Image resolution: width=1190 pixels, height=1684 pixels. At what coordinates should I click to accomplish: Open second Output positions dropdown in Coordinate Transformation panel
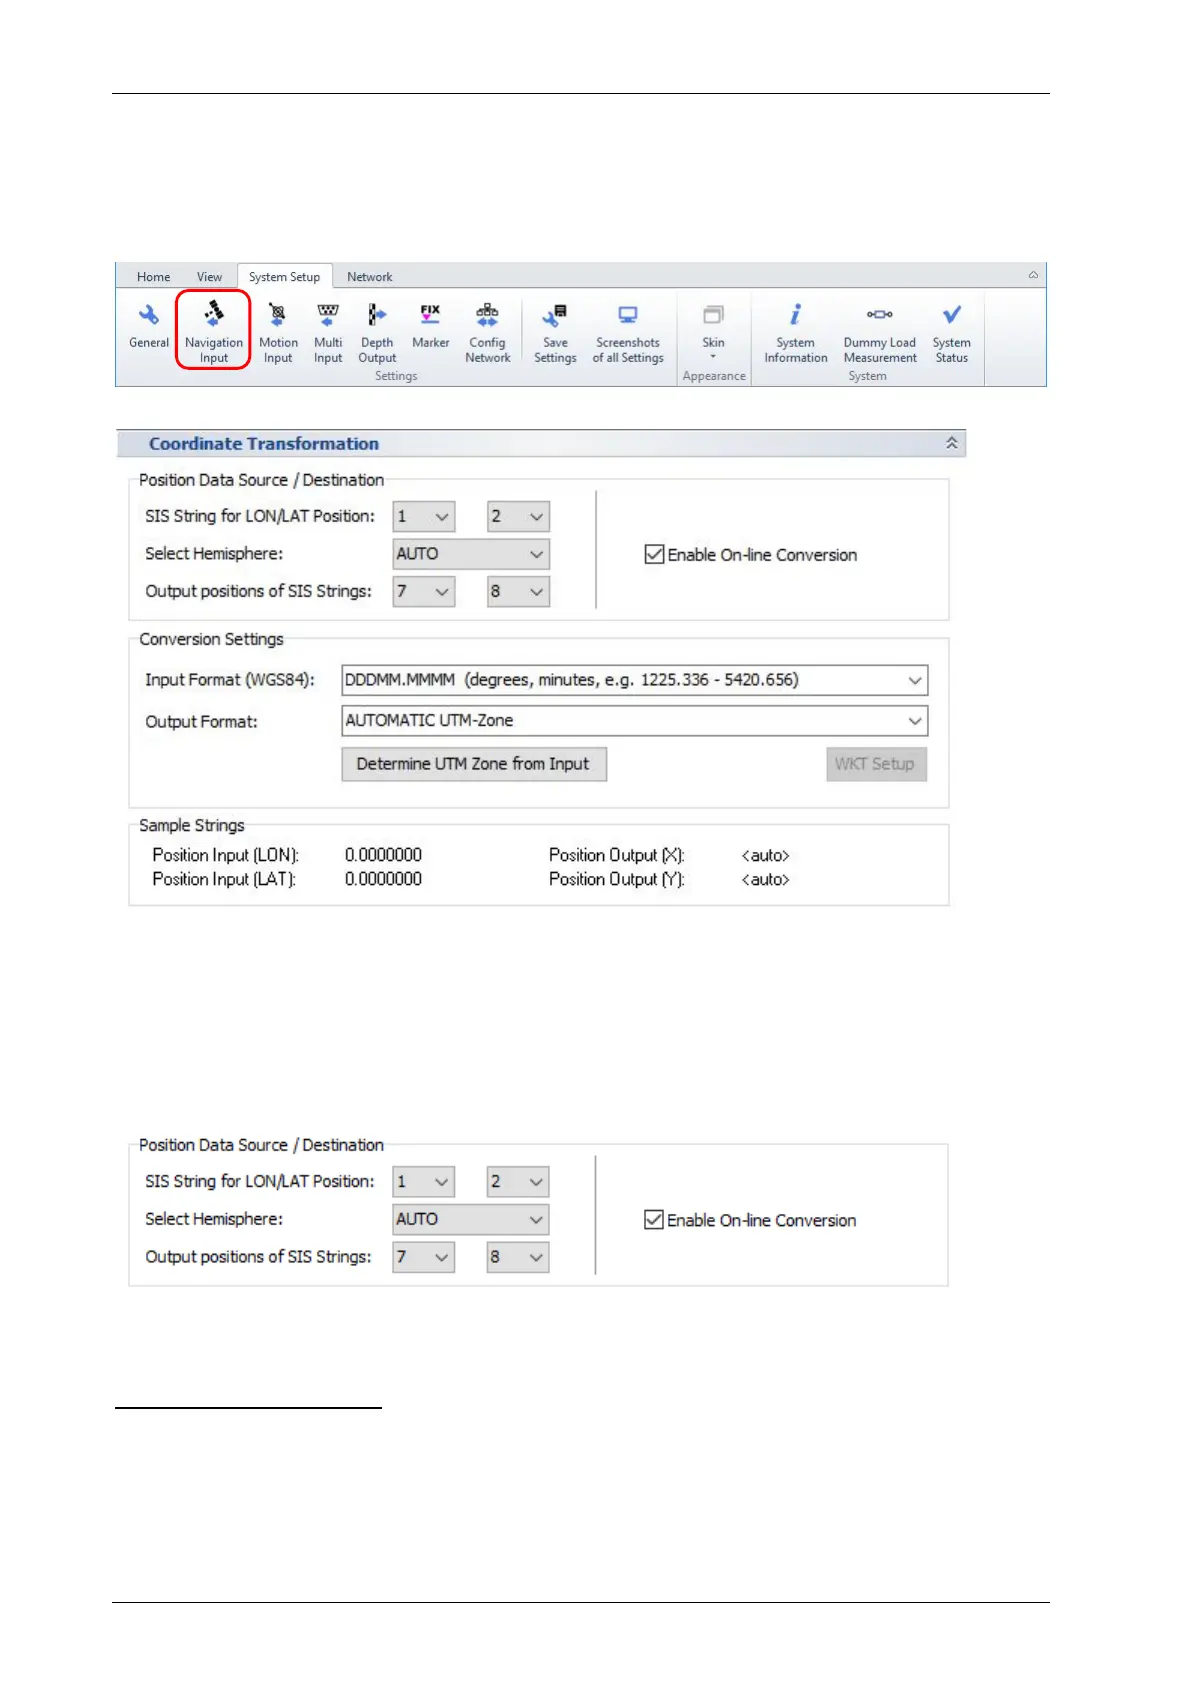[518, 591]
